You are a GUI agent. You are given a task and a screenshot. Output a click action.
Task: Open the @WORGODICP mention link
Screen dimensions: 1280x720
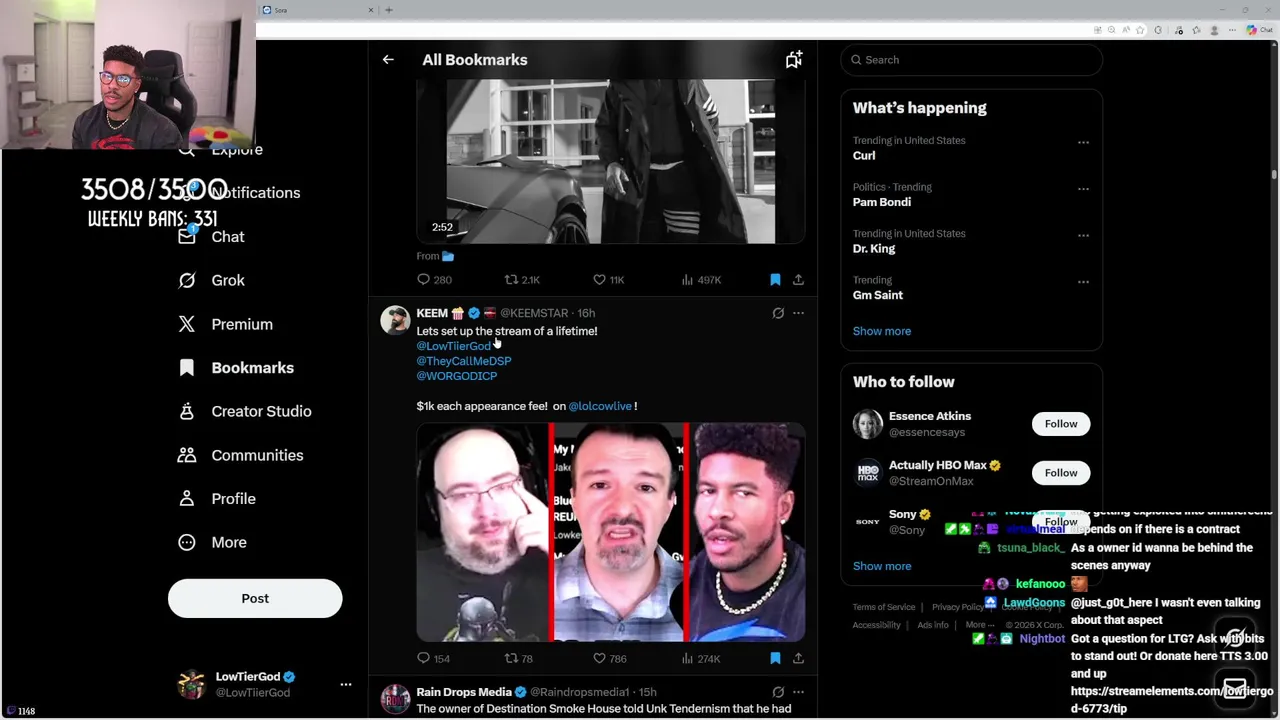coord(456,376)
